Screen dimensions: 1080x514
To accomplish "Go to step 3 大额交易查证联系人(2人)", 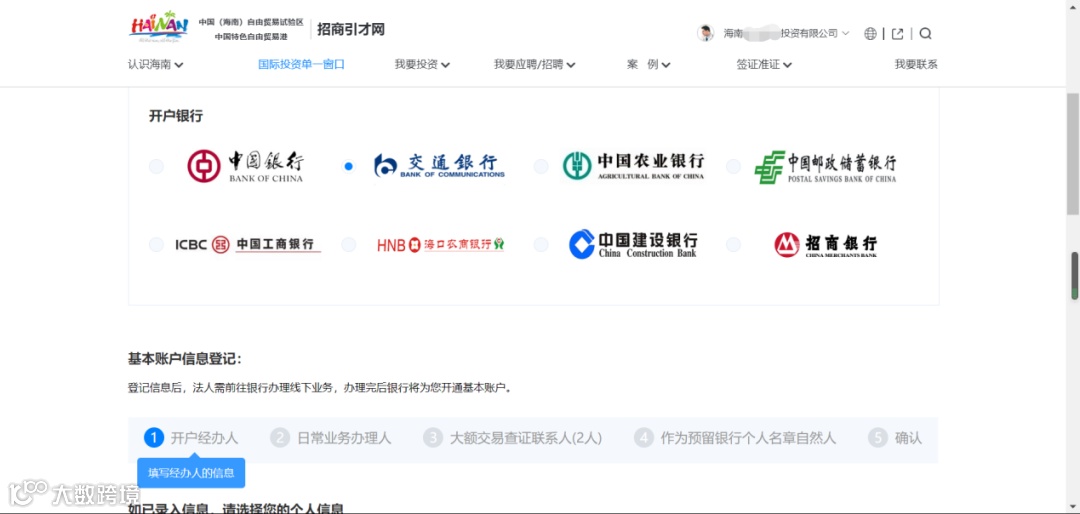I will tap(512, 438).
